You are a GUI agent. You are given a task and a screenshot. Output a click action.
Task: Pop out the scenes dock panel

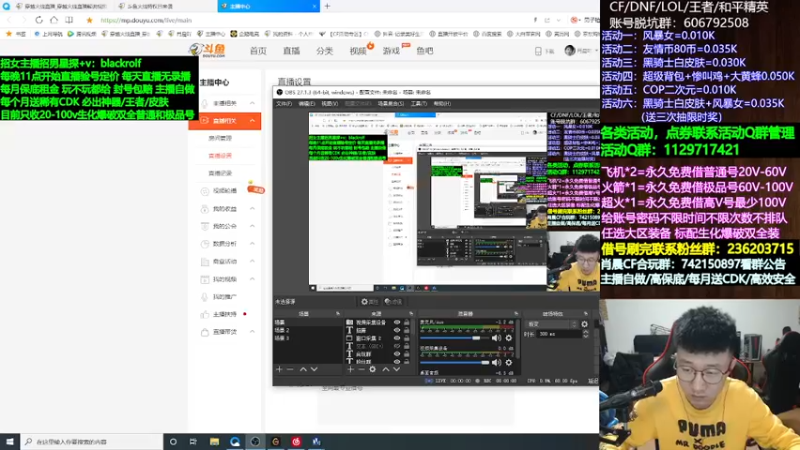[x=337, y=313]
